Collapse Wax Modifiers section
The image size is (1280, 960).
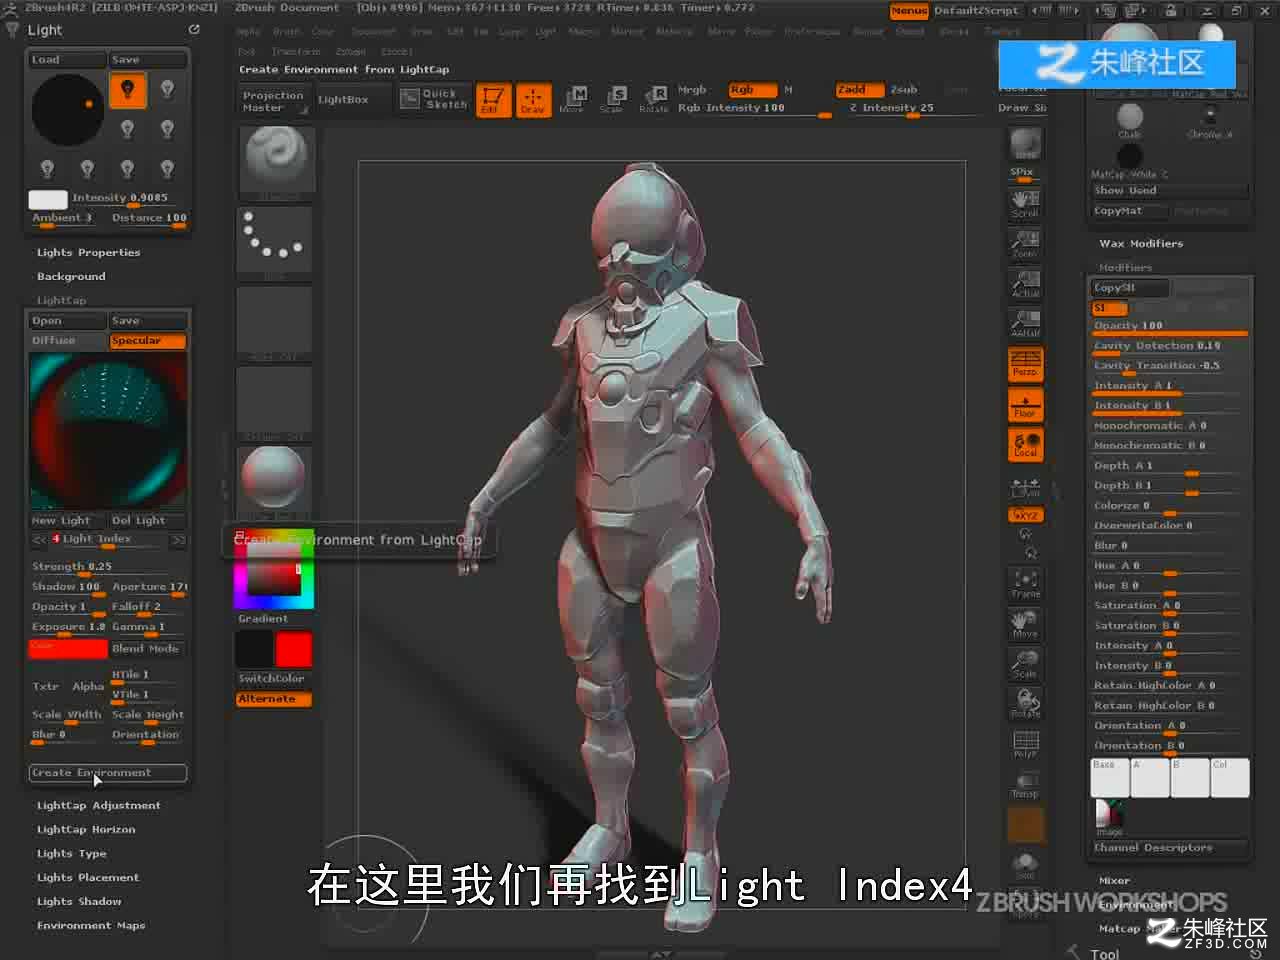[x=1141, y=244]
